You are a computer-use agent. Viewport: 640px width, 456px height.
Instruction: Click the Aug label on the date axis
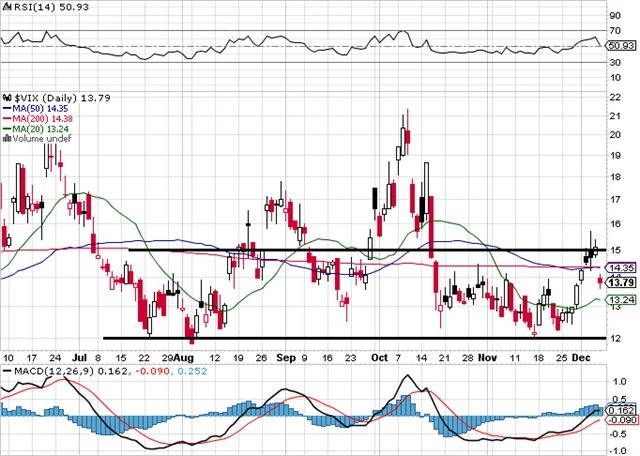[x=183, y=356]
